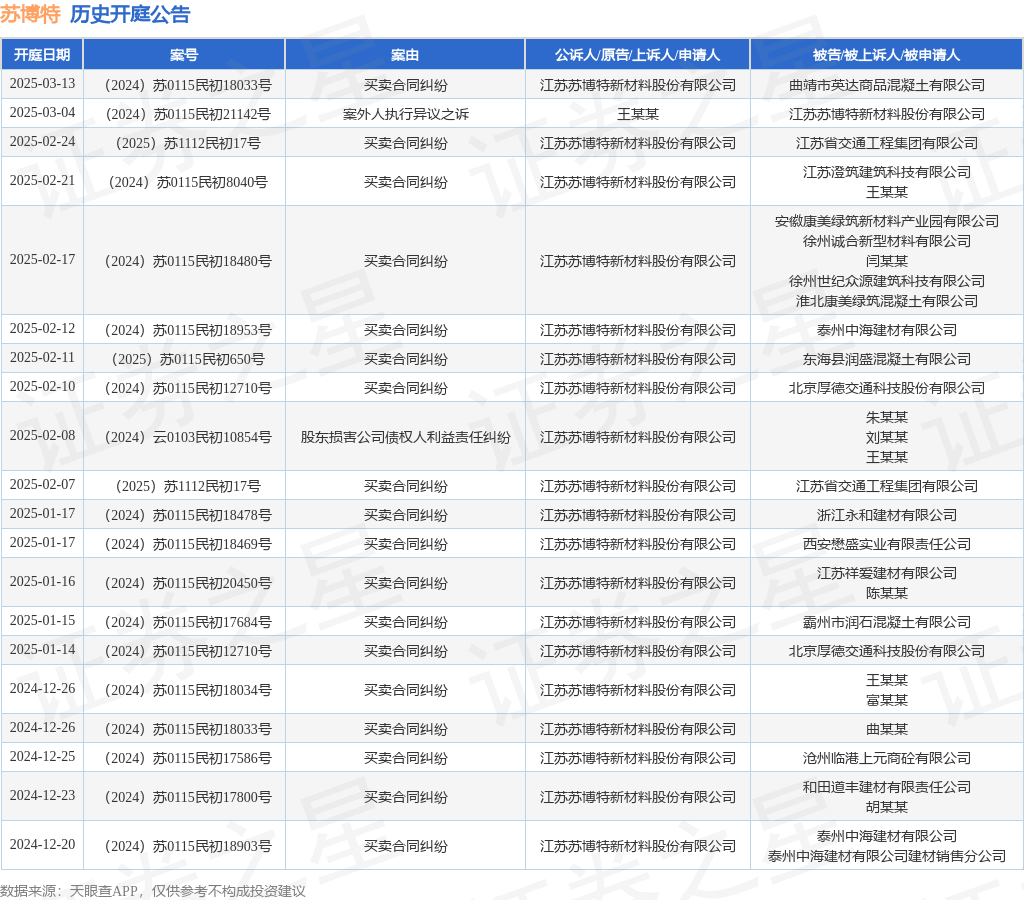Click defendant 霸州市润石混凝土有限公司
Screen dimensions: 1024x900
pyautogui.click(x=887, y=622)
